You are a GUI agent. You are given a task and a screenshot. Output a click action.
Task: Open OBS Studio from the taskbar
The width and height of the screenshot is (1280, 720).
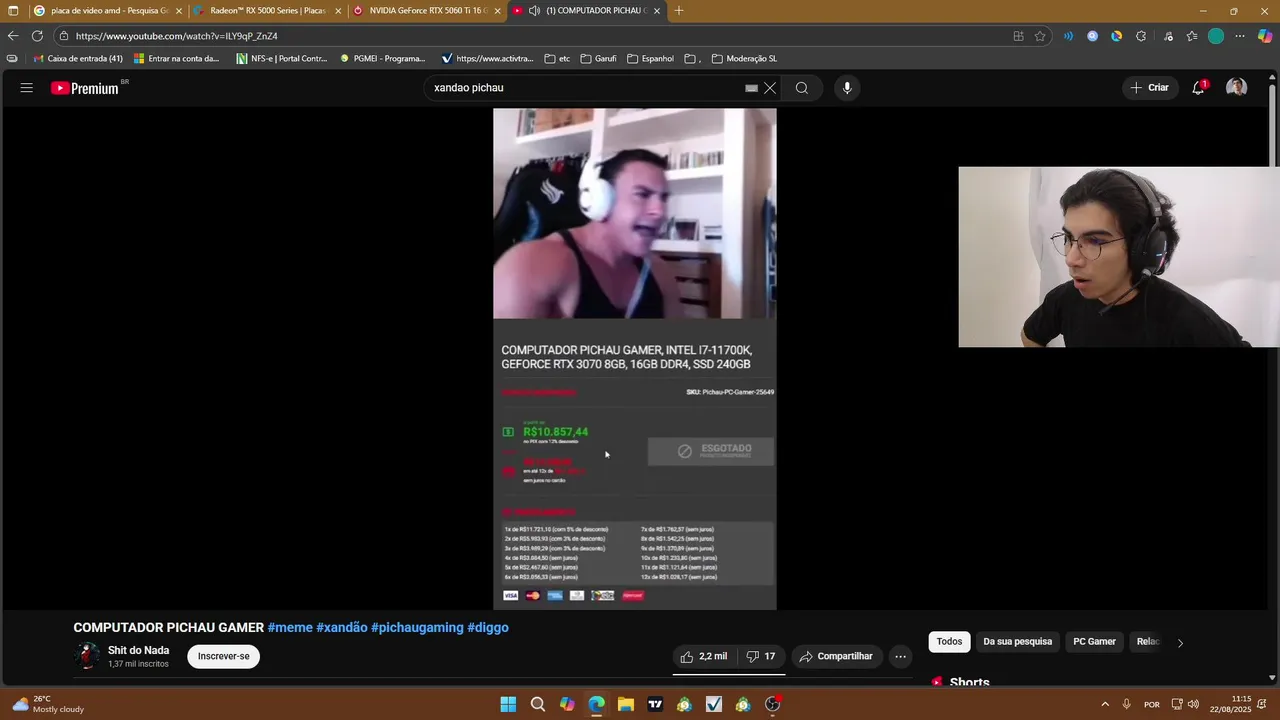[772, 704]
